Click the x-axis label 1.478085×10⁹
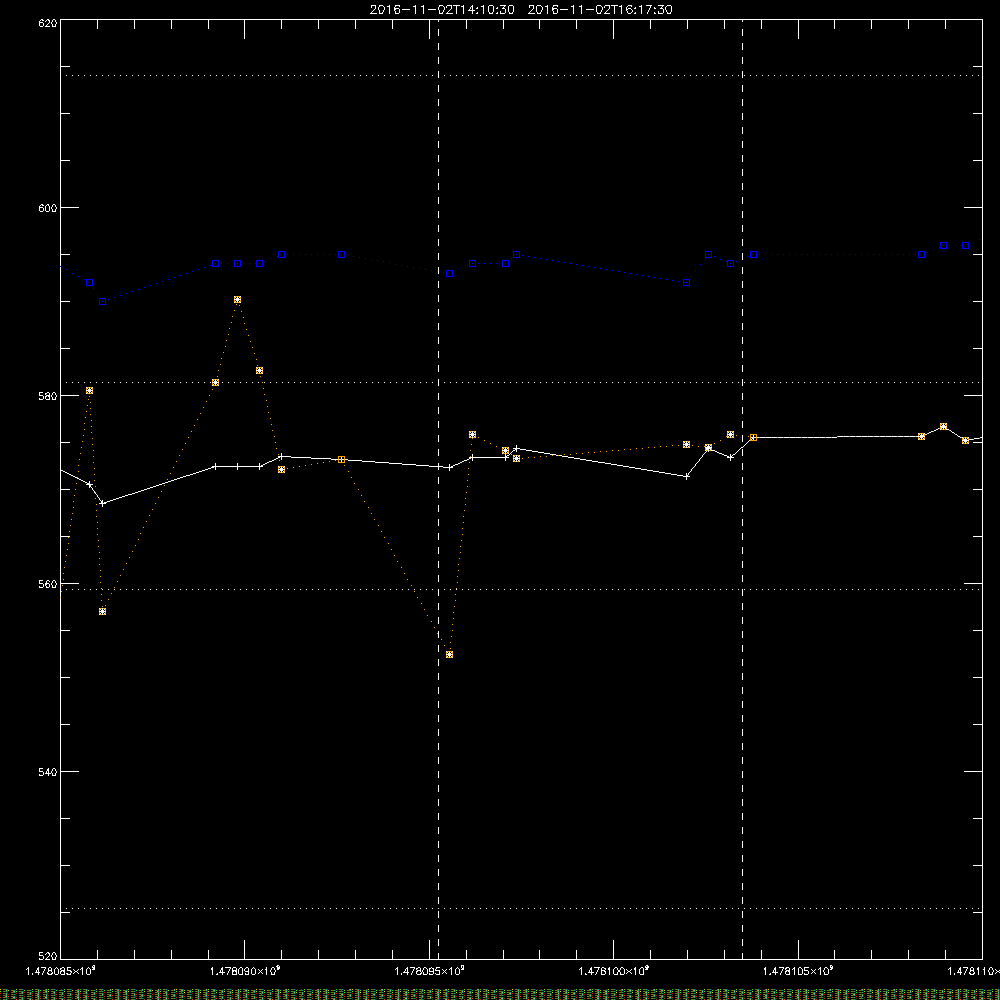Viewport: 1000px width, 1000px height. (x=61, y=971)
